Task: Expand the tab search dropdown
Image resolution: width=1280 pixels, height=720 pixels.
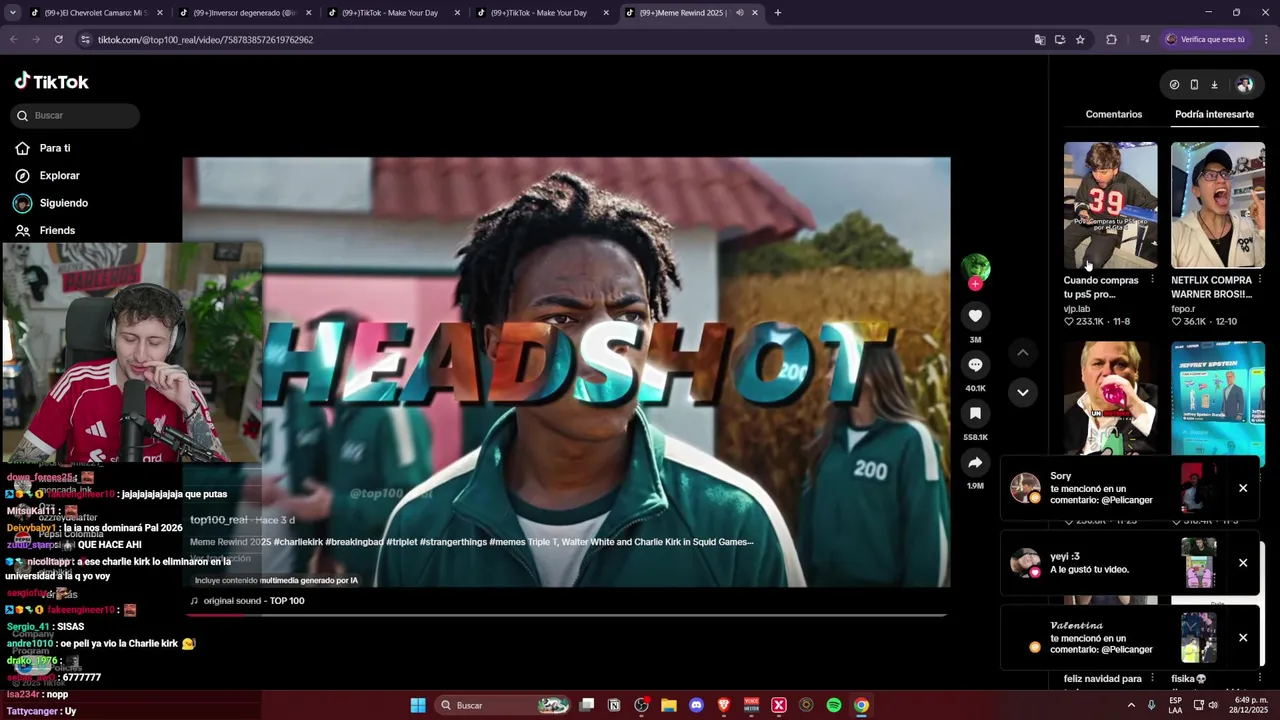Action: [x=12, y=13]
